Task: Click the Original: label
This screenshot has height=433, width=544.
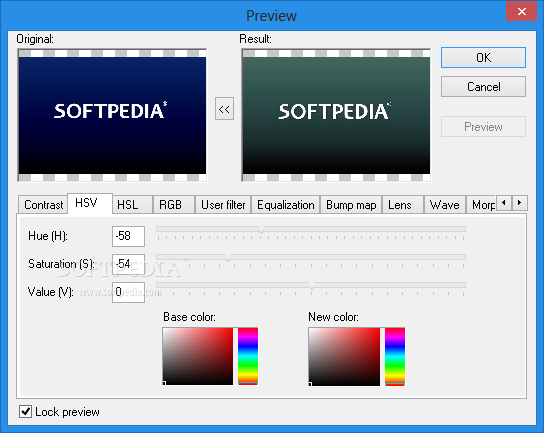Action: coord(35,39)
